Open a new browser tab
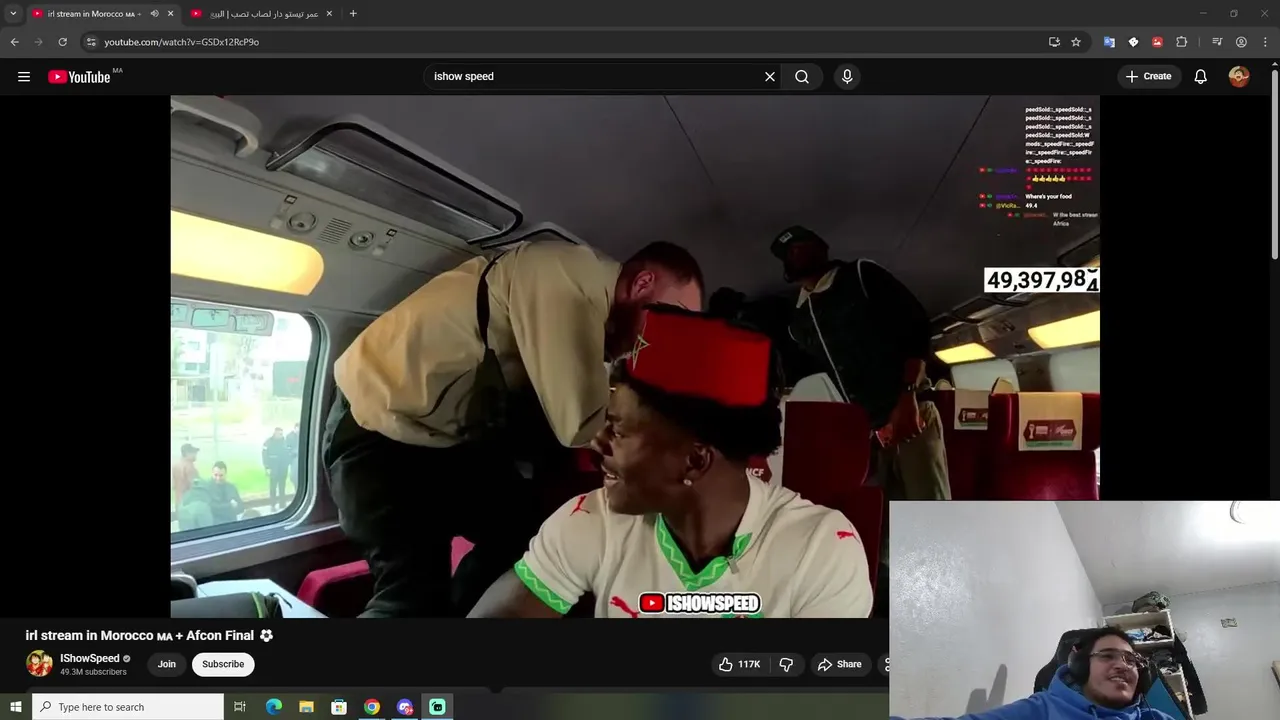 point(353,14)
